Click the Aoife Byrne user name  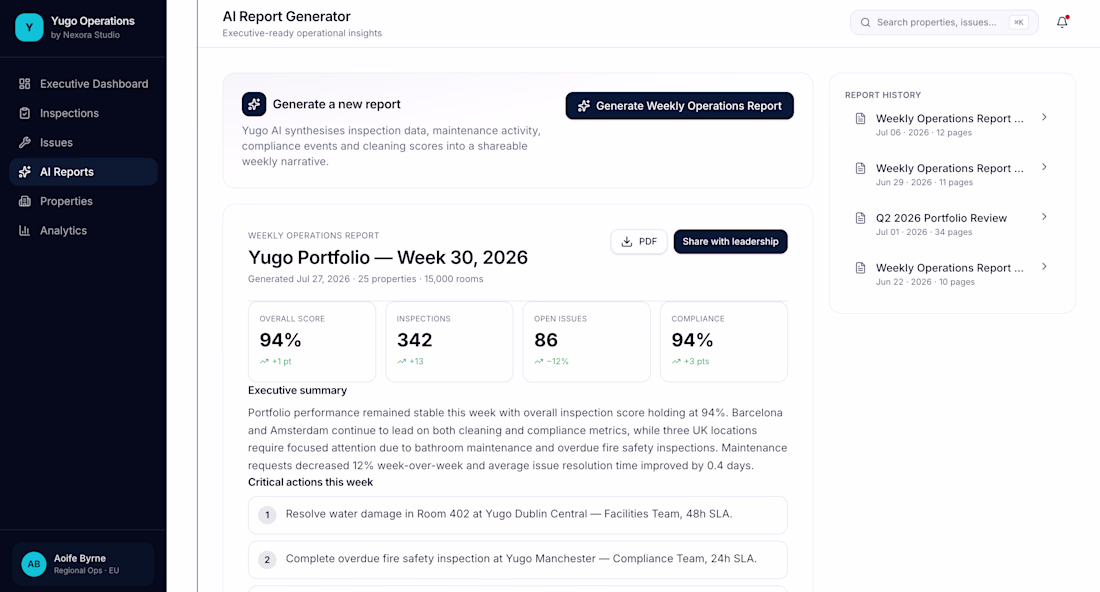[x=80, y=558]
